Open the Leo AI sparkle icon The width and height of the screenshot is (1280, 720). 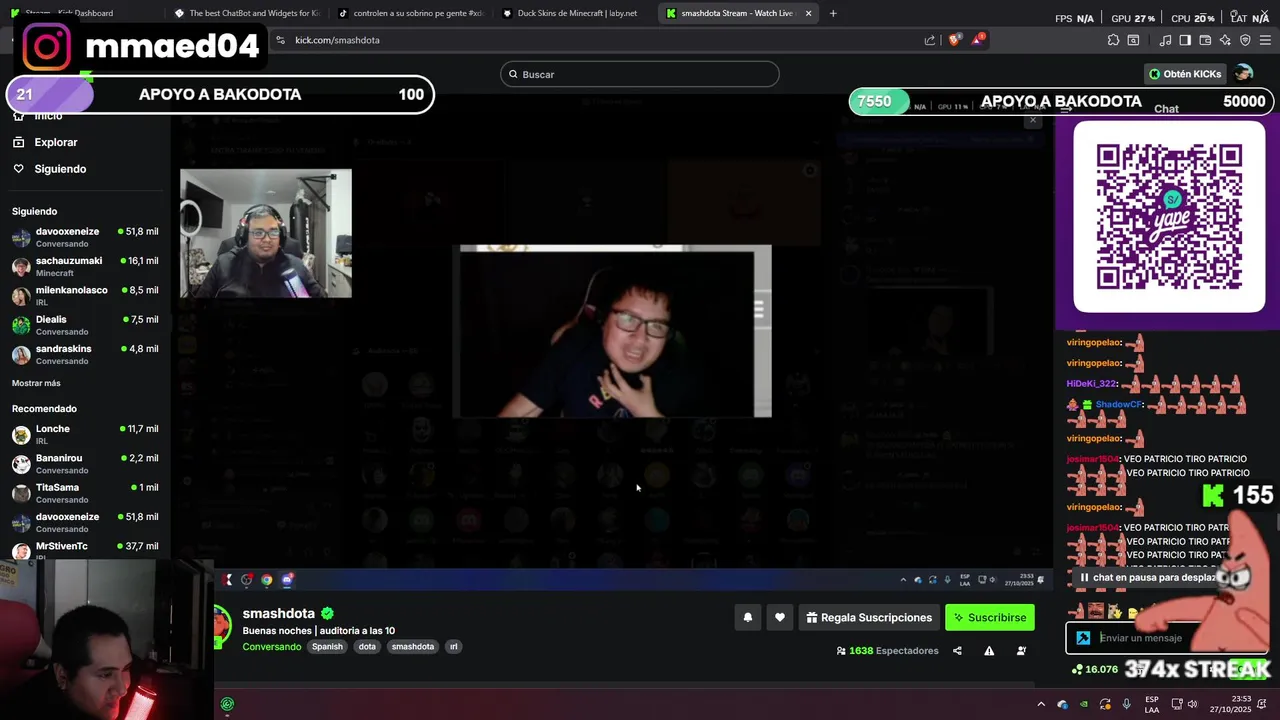pyautogui.click(x=1225, y=40)
